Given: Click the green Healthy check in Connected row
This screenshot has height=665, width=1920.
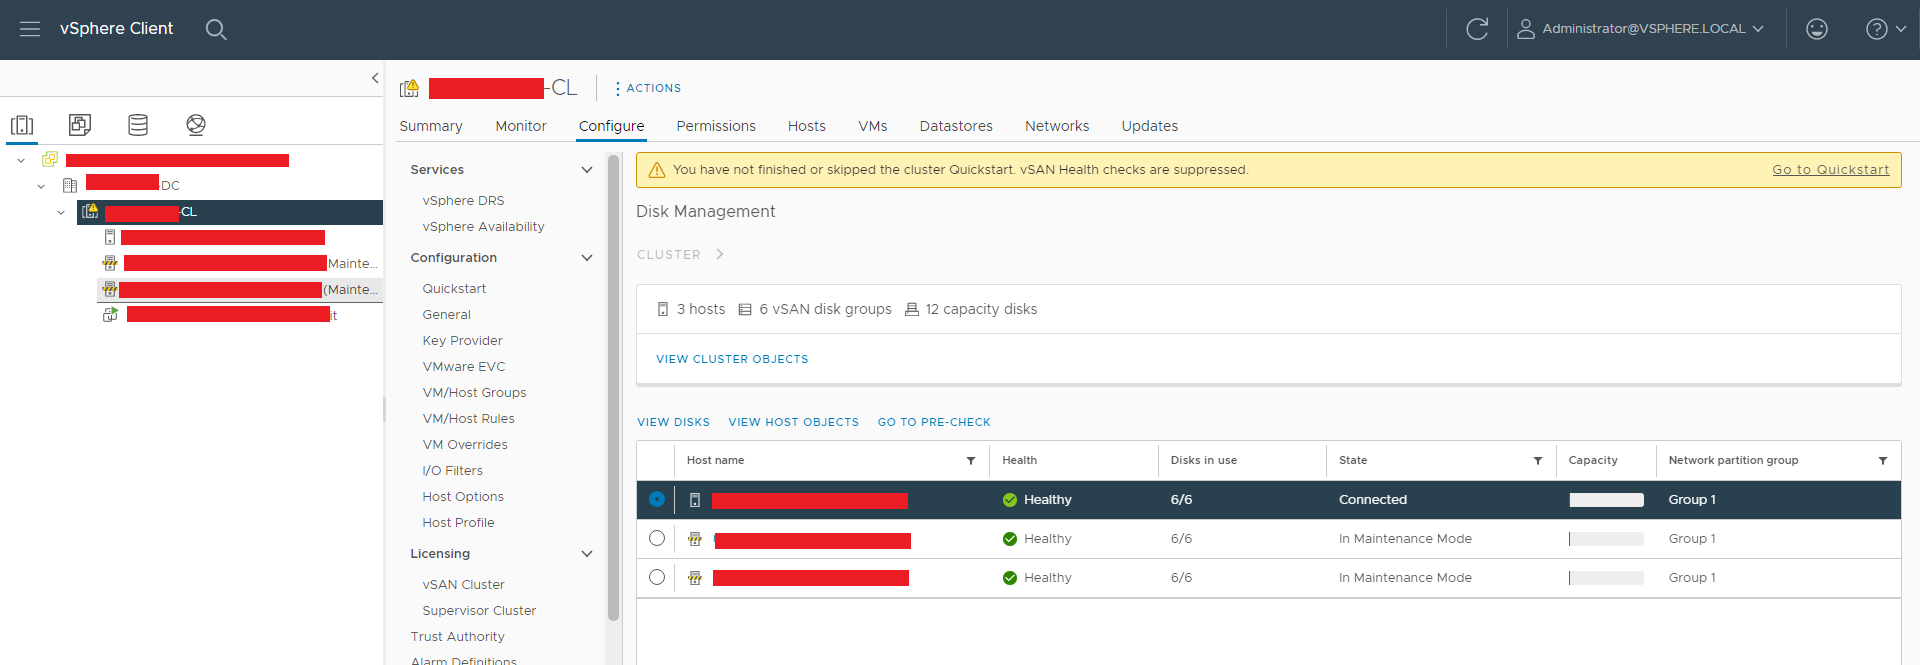Looking at the screenshot, I should pos(1010,500).
